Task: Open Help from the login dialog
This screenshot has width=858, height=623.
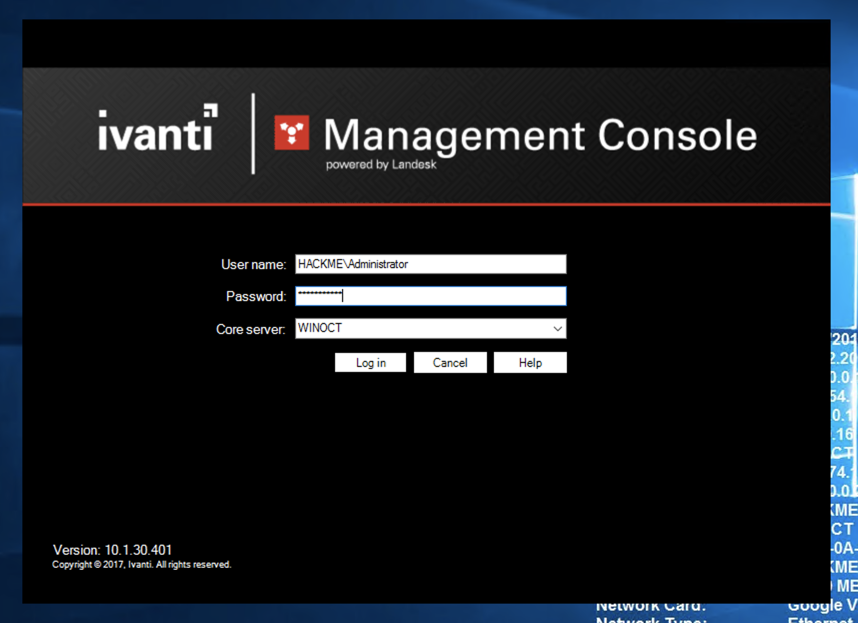Action: 530,363
